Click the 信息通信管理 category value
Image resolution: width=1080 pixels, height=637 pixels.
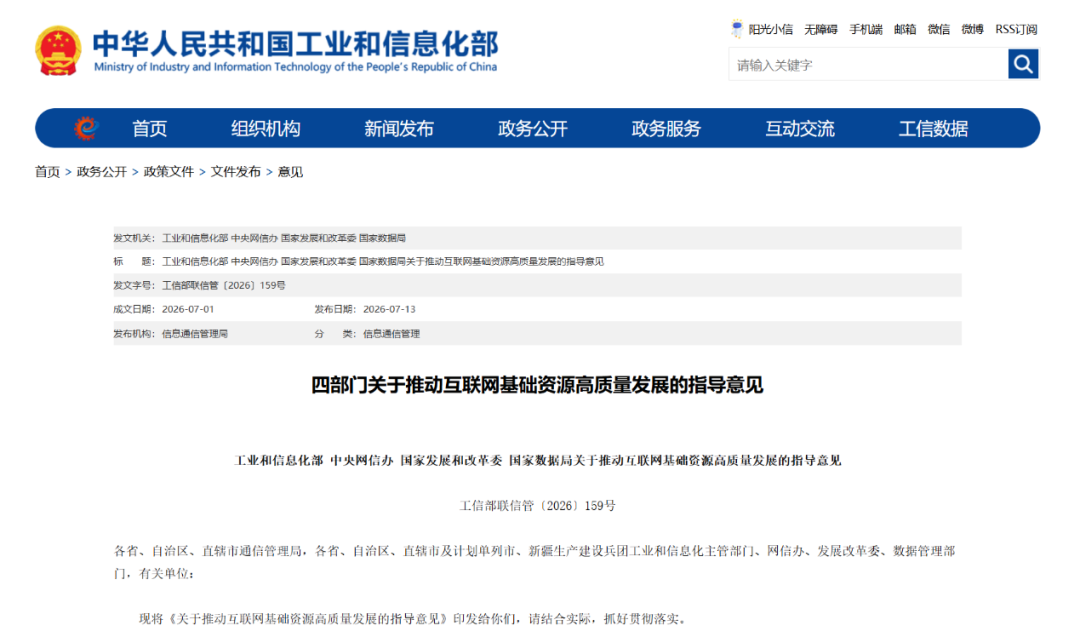pyautogui.click(x=391, y=334)
